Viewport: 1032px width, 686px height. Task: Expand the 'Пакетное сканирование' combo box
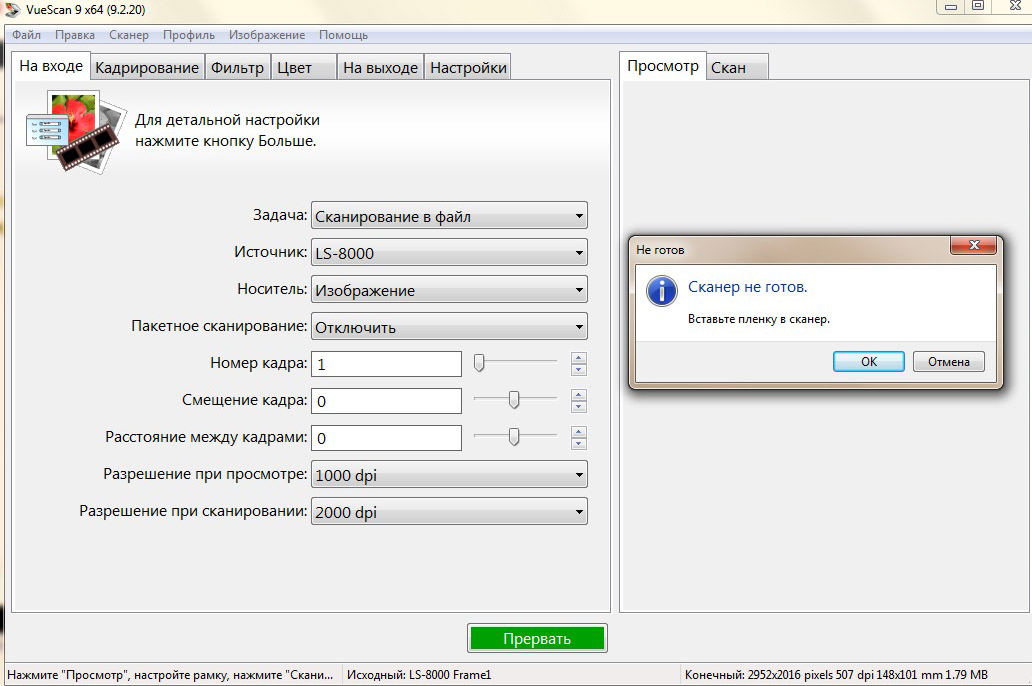tap(449, 327)
